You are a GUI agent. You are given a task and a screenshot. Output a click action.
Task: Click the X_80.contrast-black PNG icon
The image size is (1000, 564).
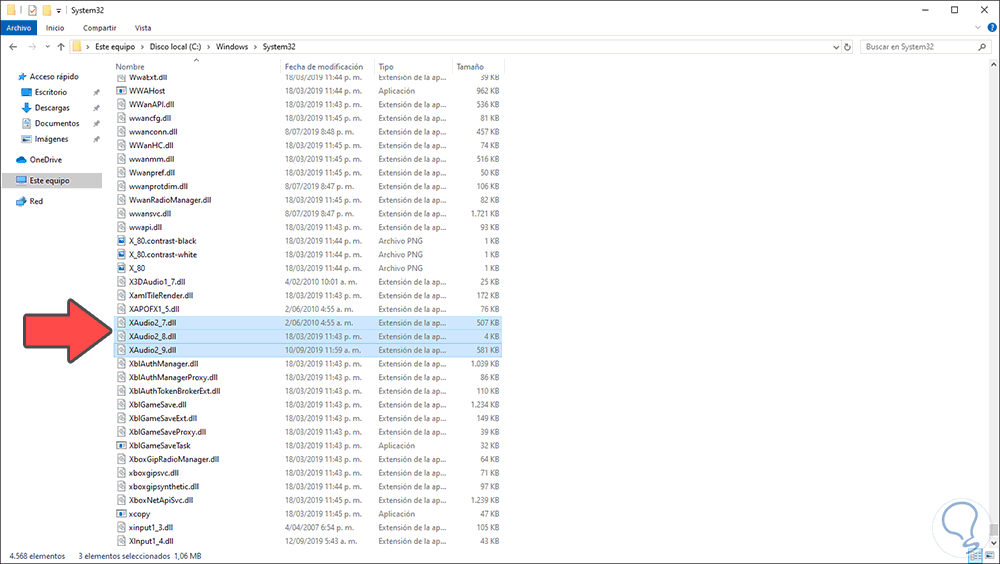coord(121,241)
